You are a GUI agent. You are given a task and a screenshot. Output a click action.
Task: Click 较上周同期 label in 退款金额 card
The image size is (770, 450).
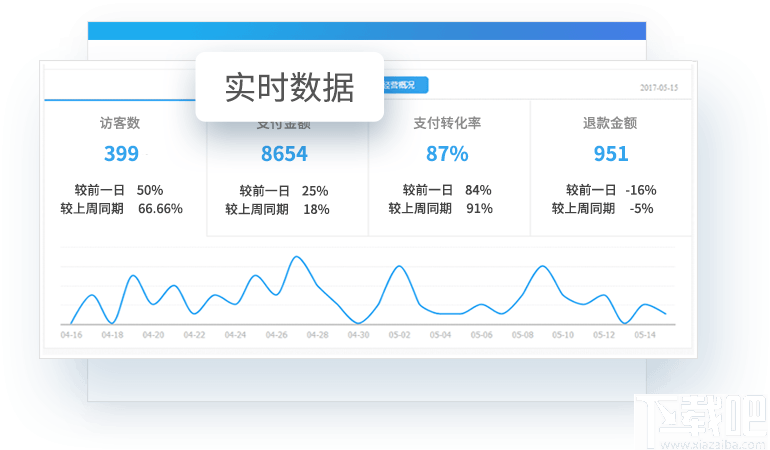(x=583, y=209)
